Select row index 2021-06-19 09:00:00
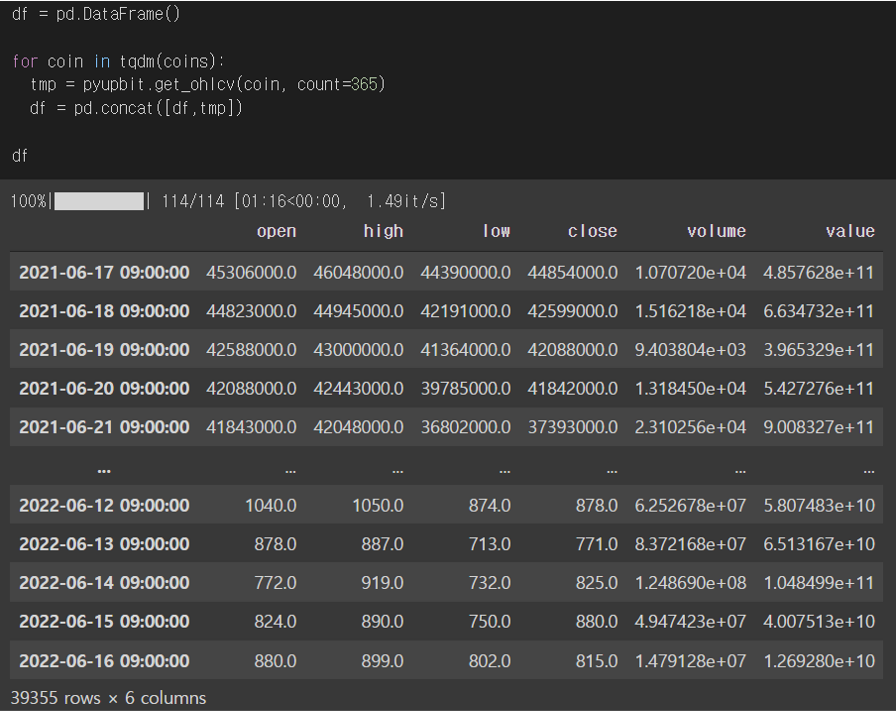 point(104,350)
